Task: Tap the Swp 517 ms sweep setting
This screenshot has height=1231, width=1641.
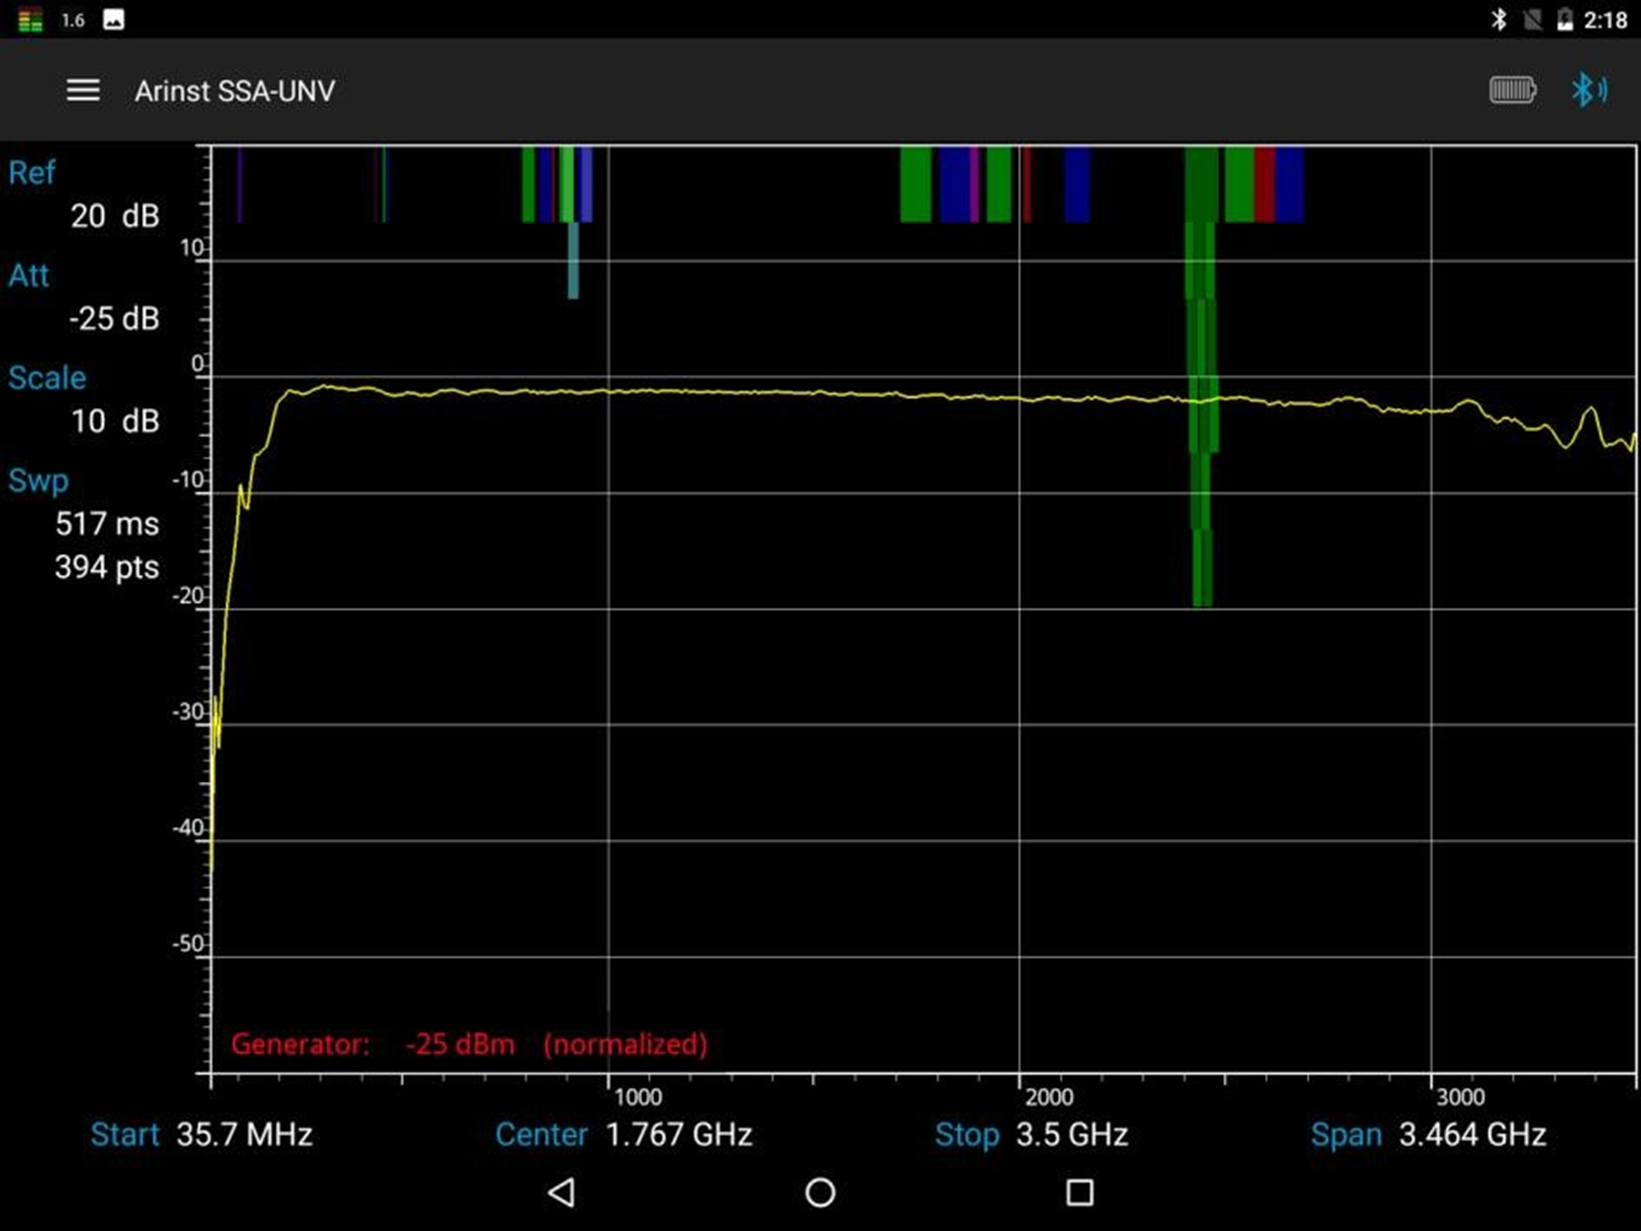Action: (106, 523)
